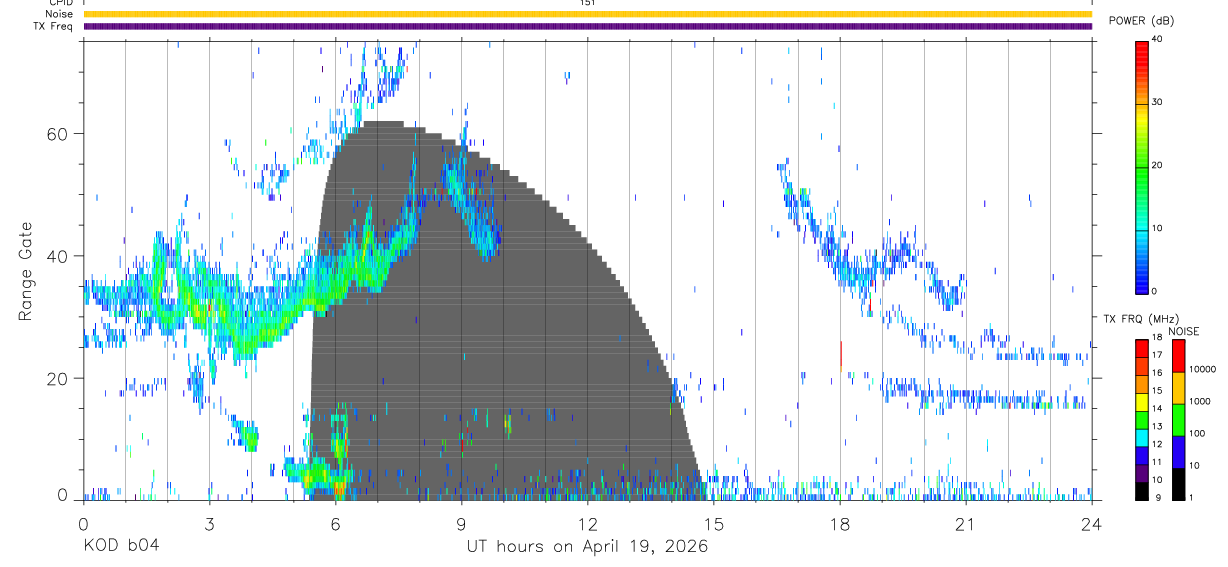Image resolution: width=1228 pixels, height=567 pixels.
Task: Click the 9 tick on the UT hours axis
Action: tap(461, 523)
